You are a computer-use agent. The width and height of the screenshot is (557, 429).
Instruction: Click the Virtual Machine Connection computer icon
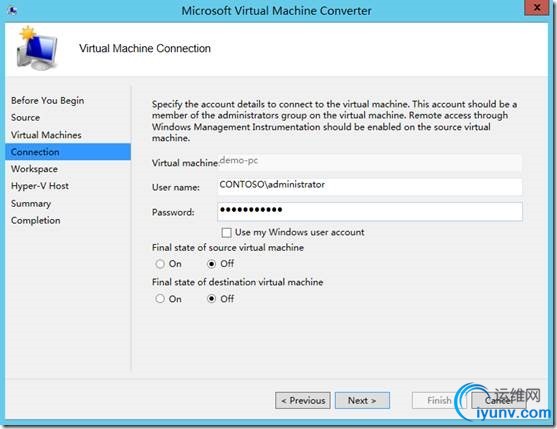[x=37, y=48]
